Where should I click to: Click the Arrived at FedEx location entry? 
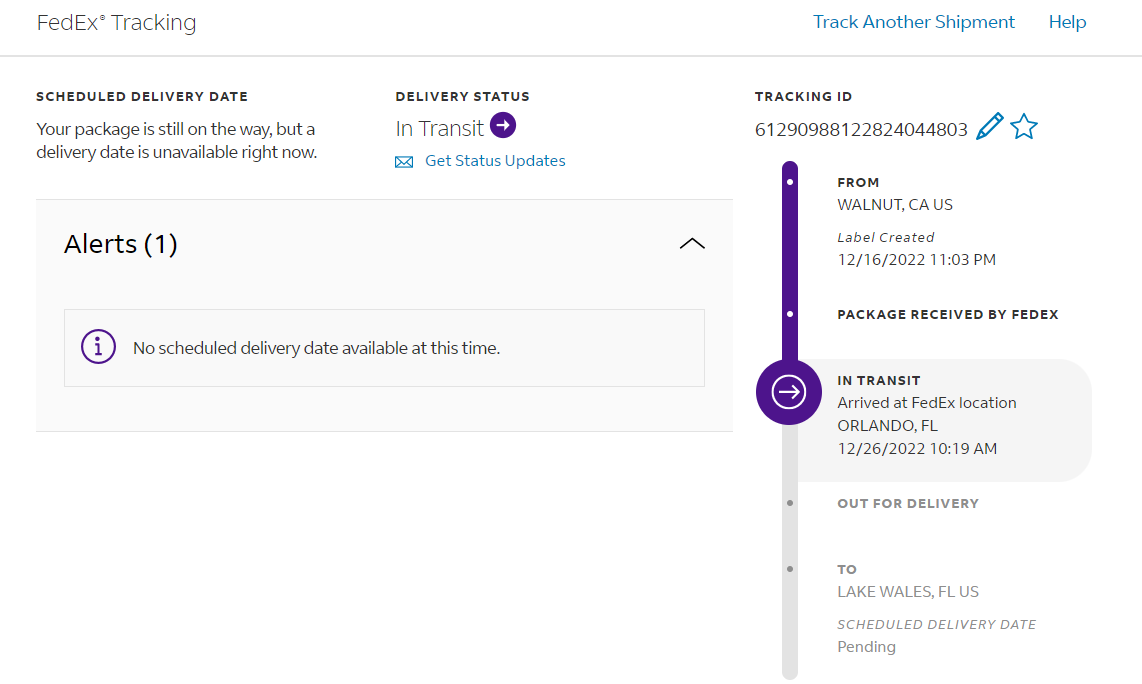(926, 403)
